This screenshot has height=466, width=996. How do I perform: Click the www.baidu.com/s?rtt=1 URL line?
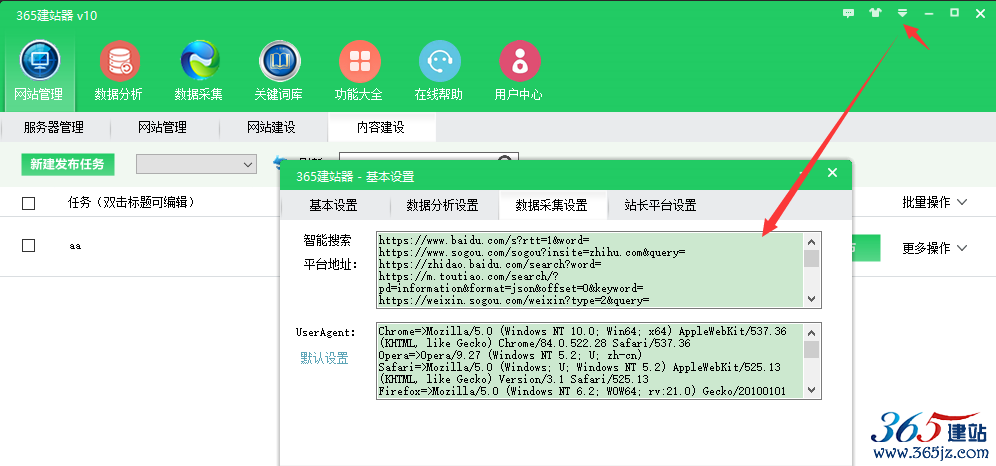click(484, 240)
